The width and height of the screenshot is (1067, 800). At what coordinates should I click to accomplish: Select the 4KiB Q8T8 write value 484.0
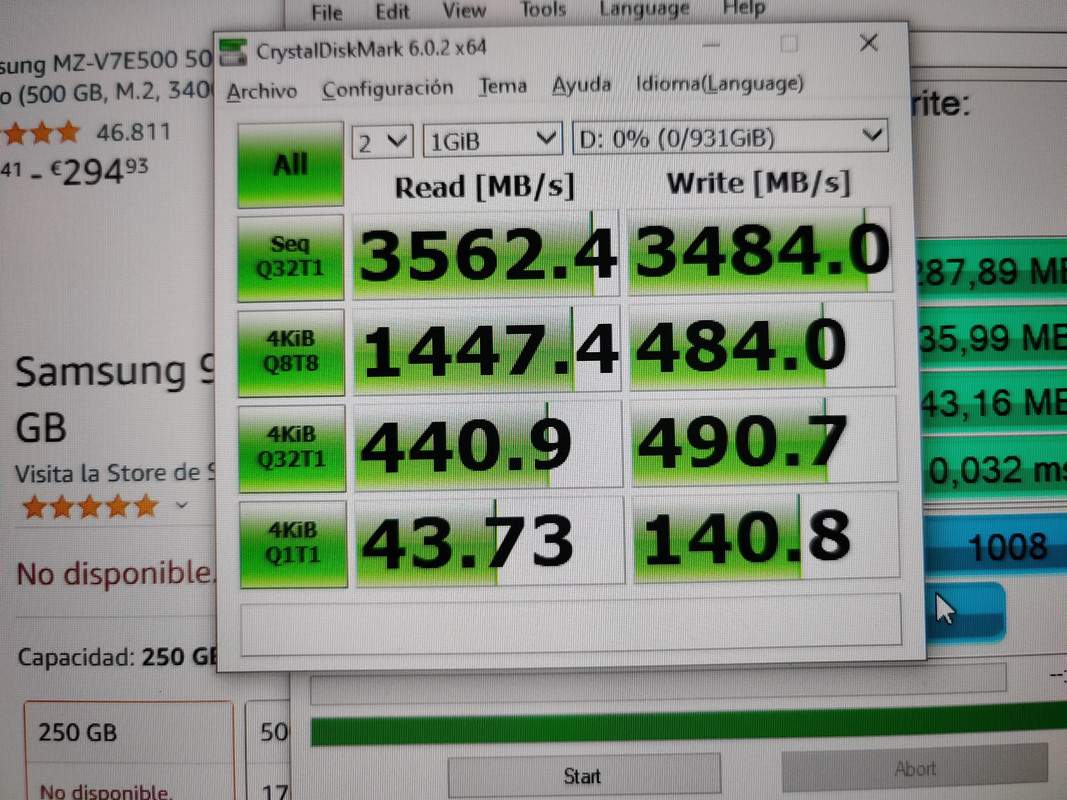(x=761, y=345)
